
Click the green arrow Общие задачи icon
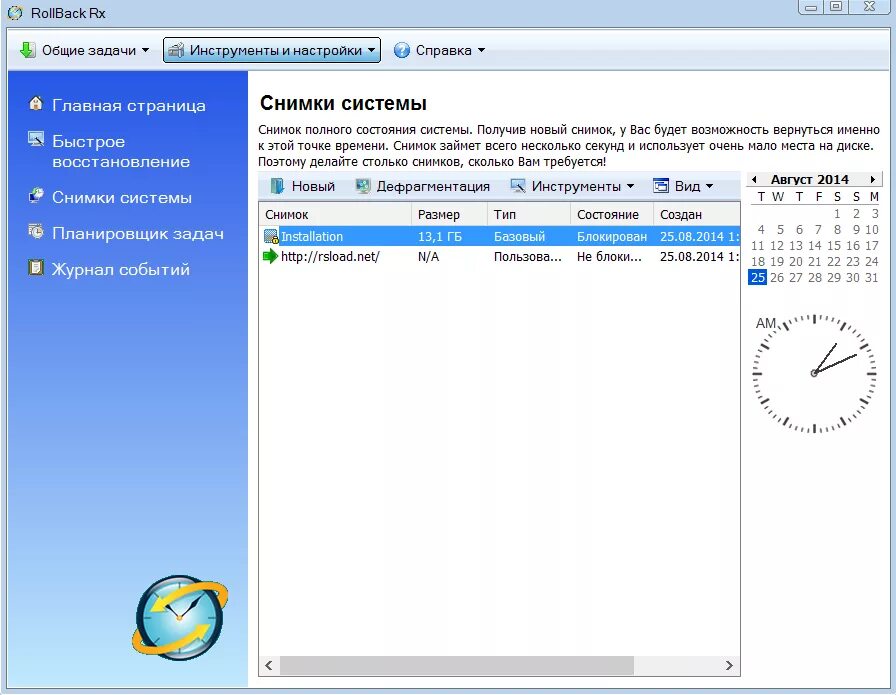pos(27,50)
